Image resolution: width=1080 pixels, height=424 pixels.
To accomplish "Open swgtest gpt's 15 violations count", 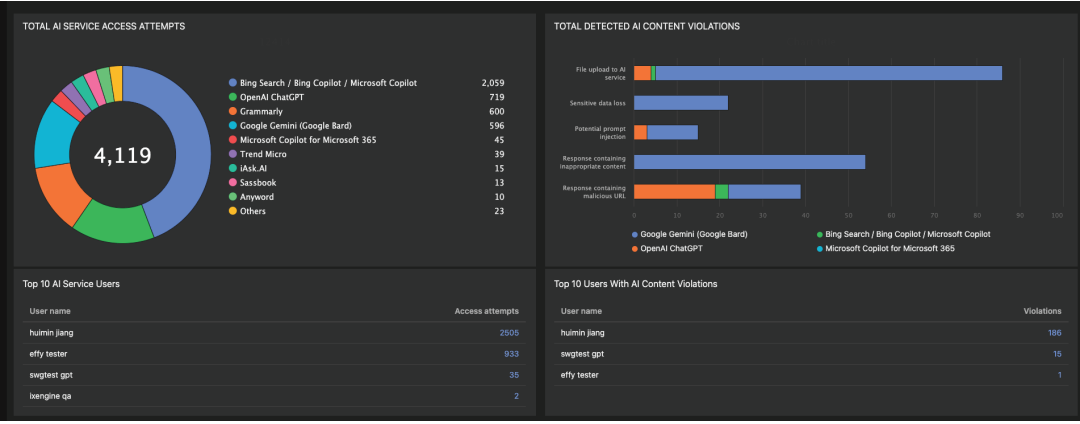I will tap(1055, 354).
